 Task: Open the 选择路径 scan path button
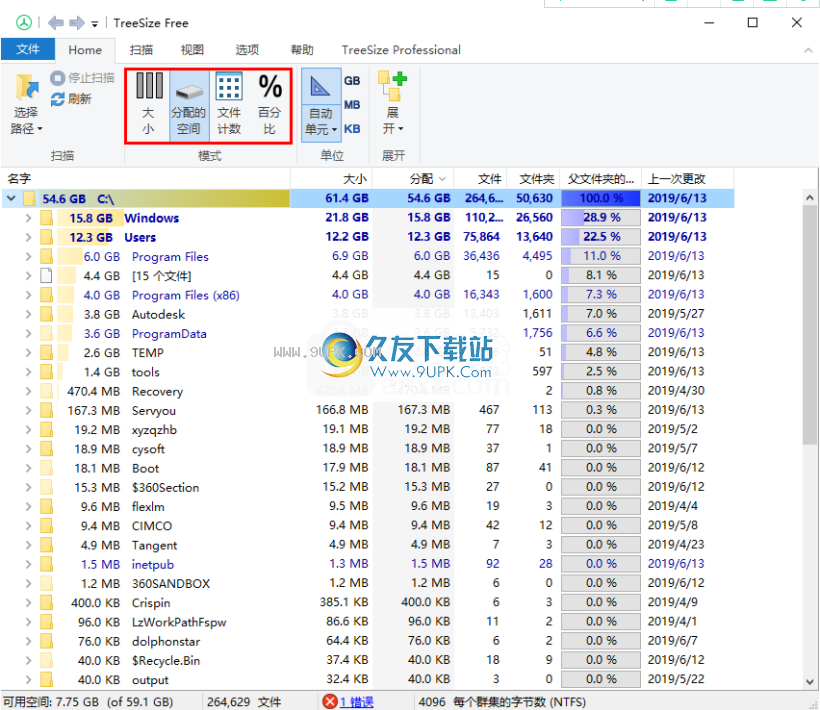pos(26,105)
